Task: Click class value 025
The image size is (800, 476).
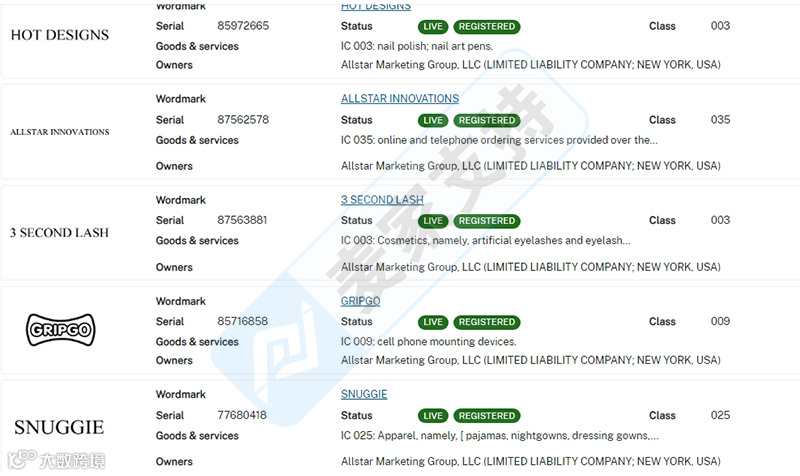Action: [720, 415]
